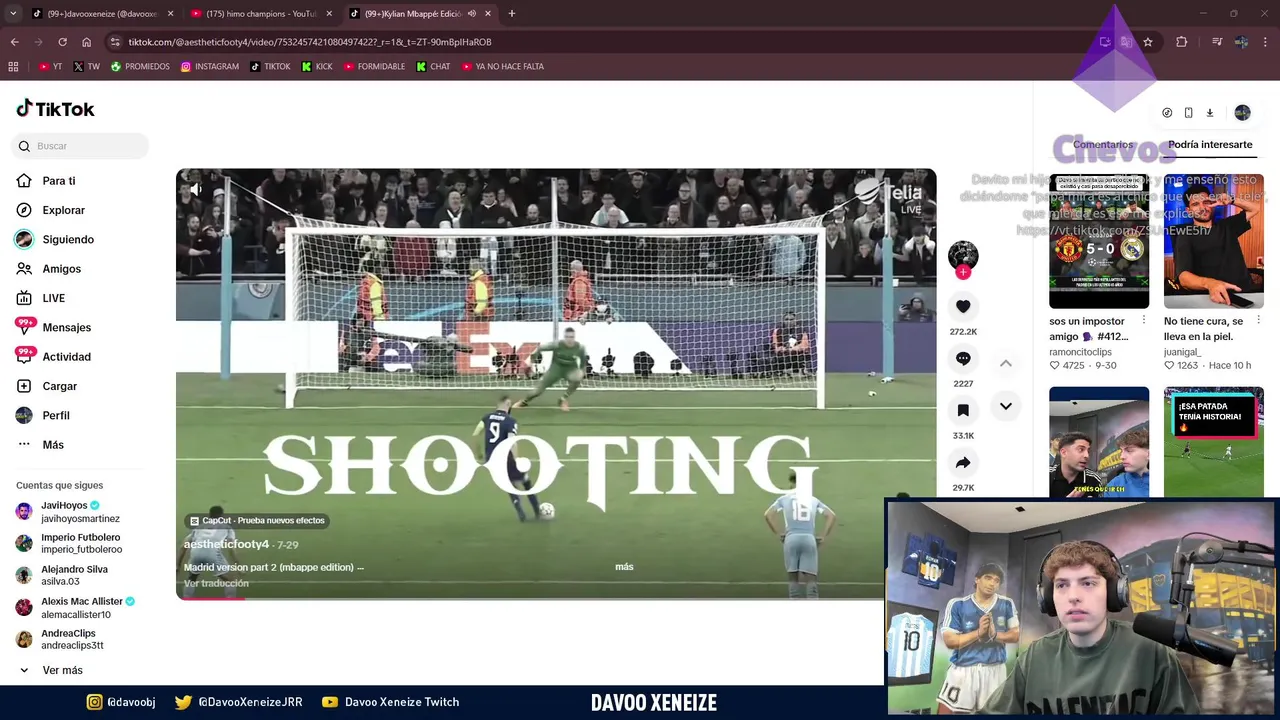Open the ESA PATADA TENIA HISTORIA thumbnail

pyautogui.click(x=1213, y=441)
